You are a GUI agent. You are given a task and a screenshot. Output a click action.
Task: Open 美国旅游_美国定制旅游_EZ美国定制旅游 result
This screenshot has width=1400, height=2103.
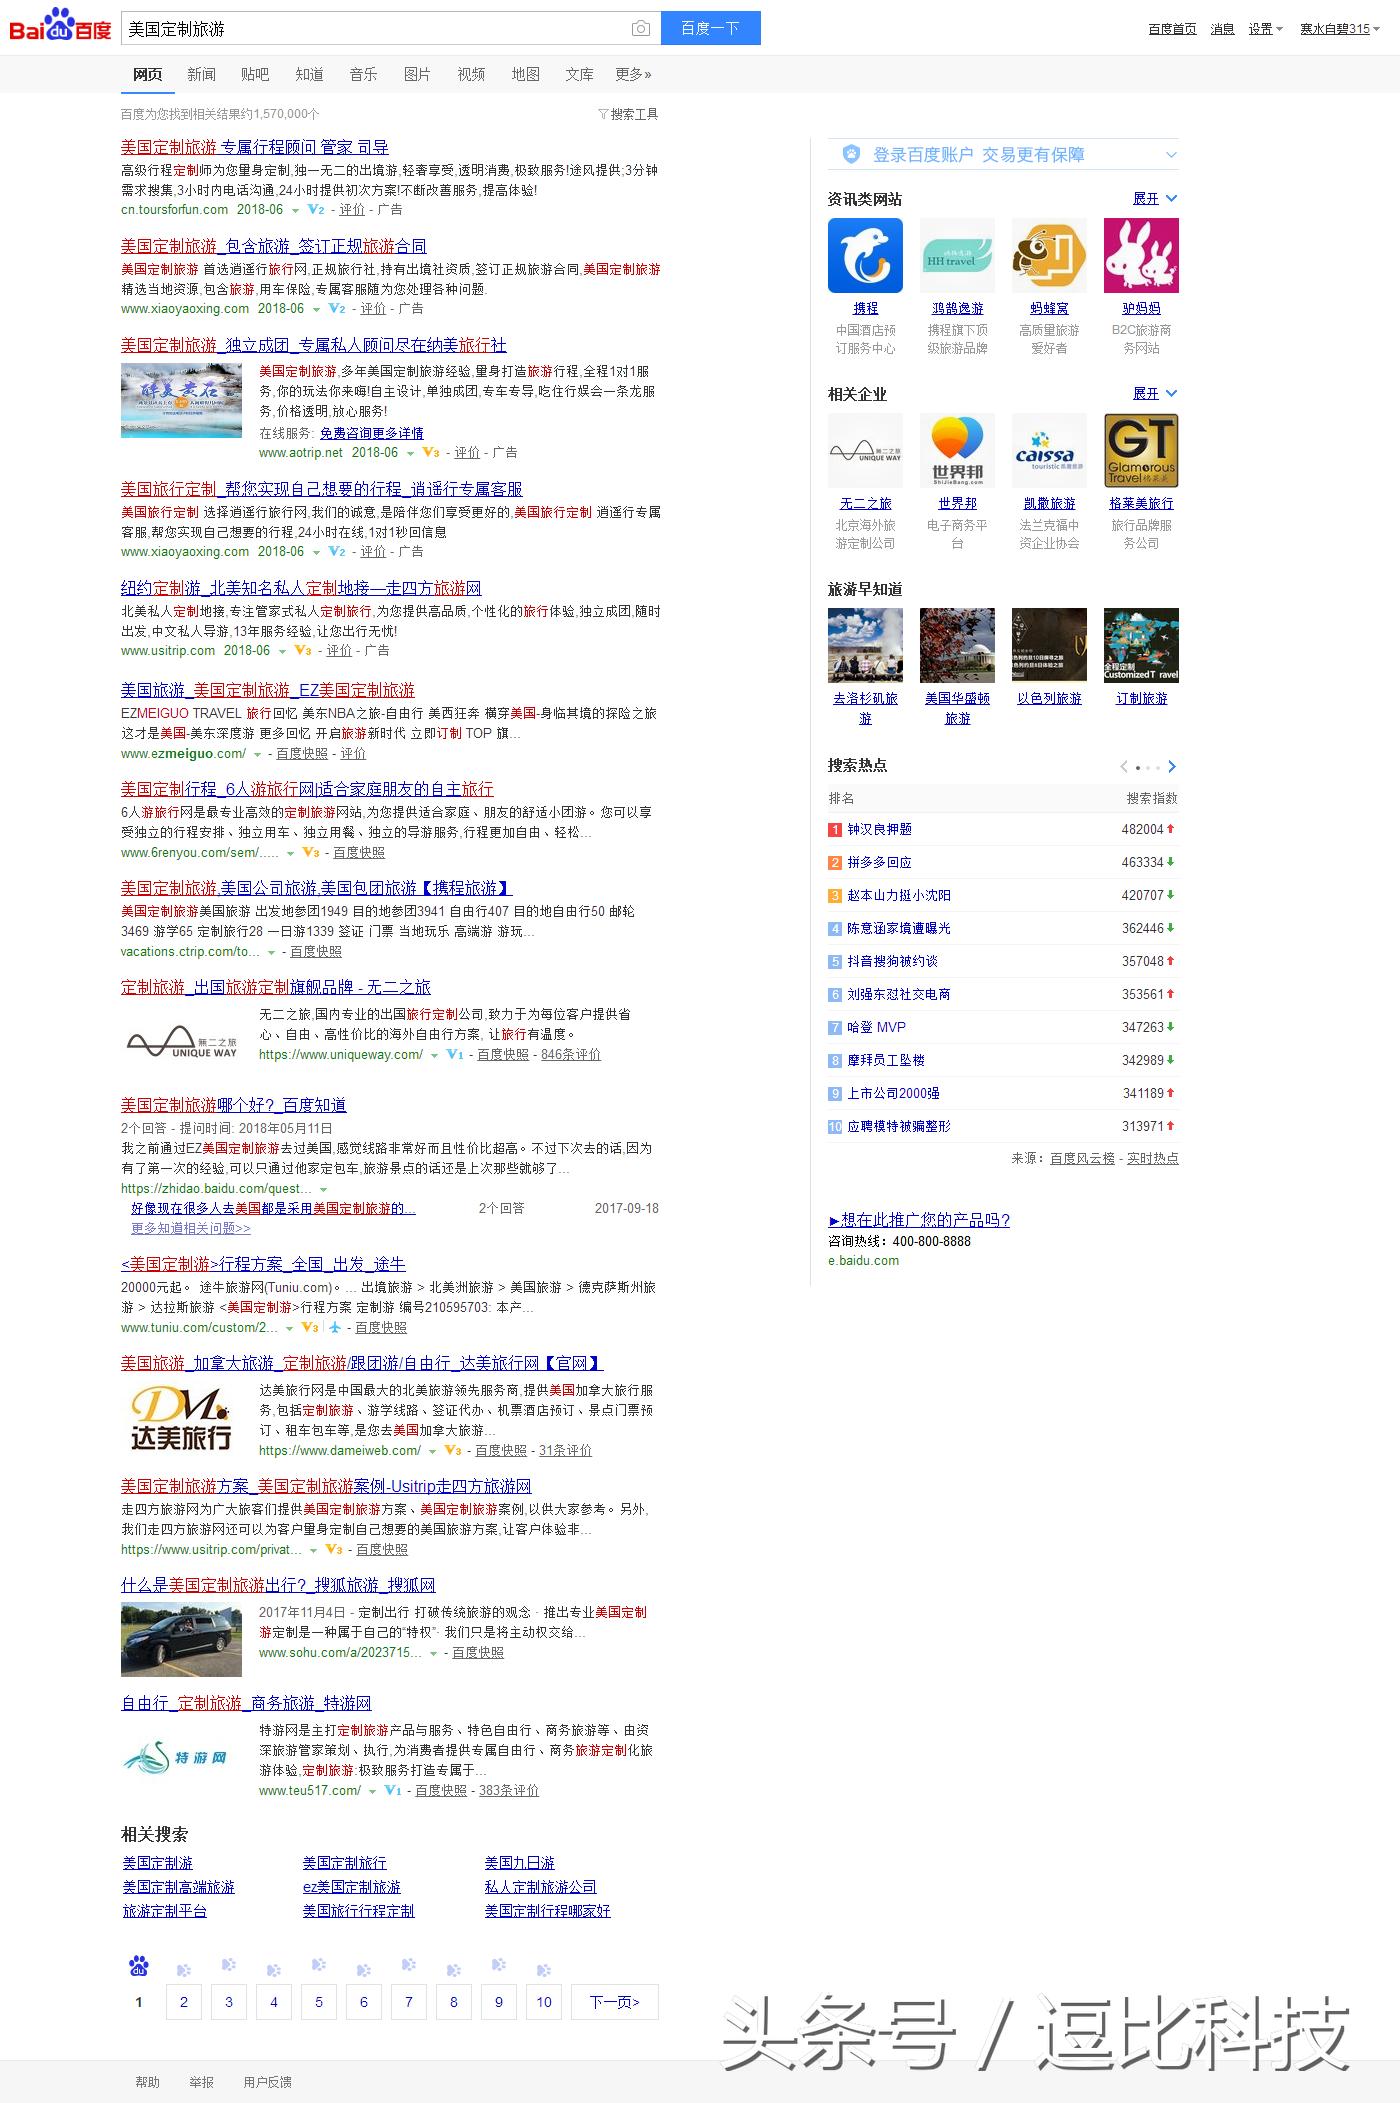[x=268, y=690]
